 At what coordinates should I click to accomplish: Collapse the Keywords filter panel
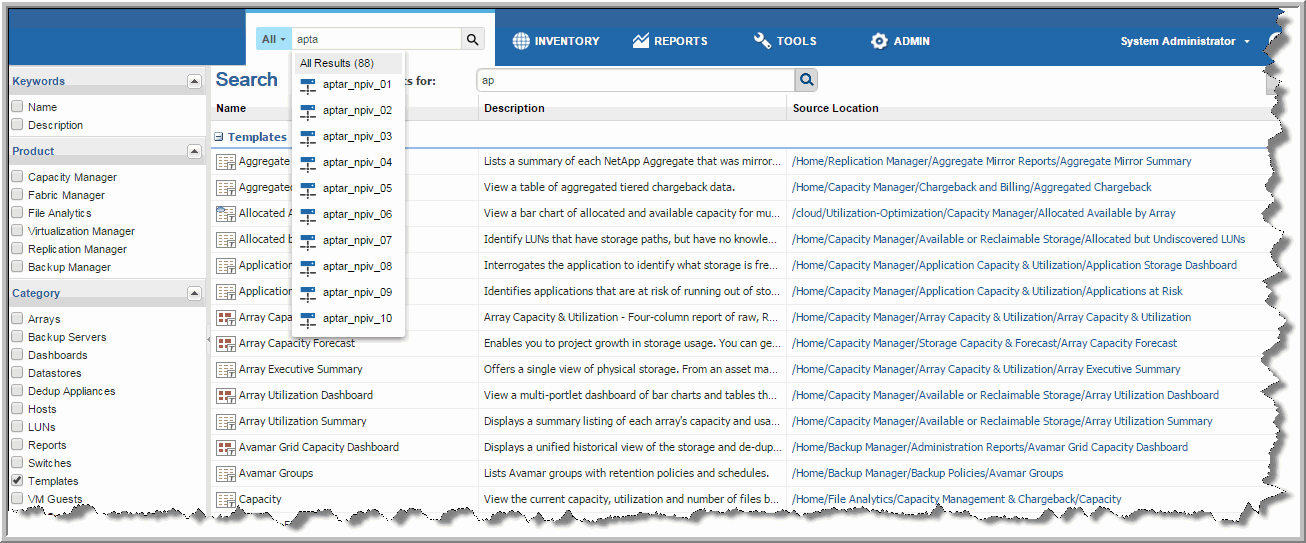point(194,81)
